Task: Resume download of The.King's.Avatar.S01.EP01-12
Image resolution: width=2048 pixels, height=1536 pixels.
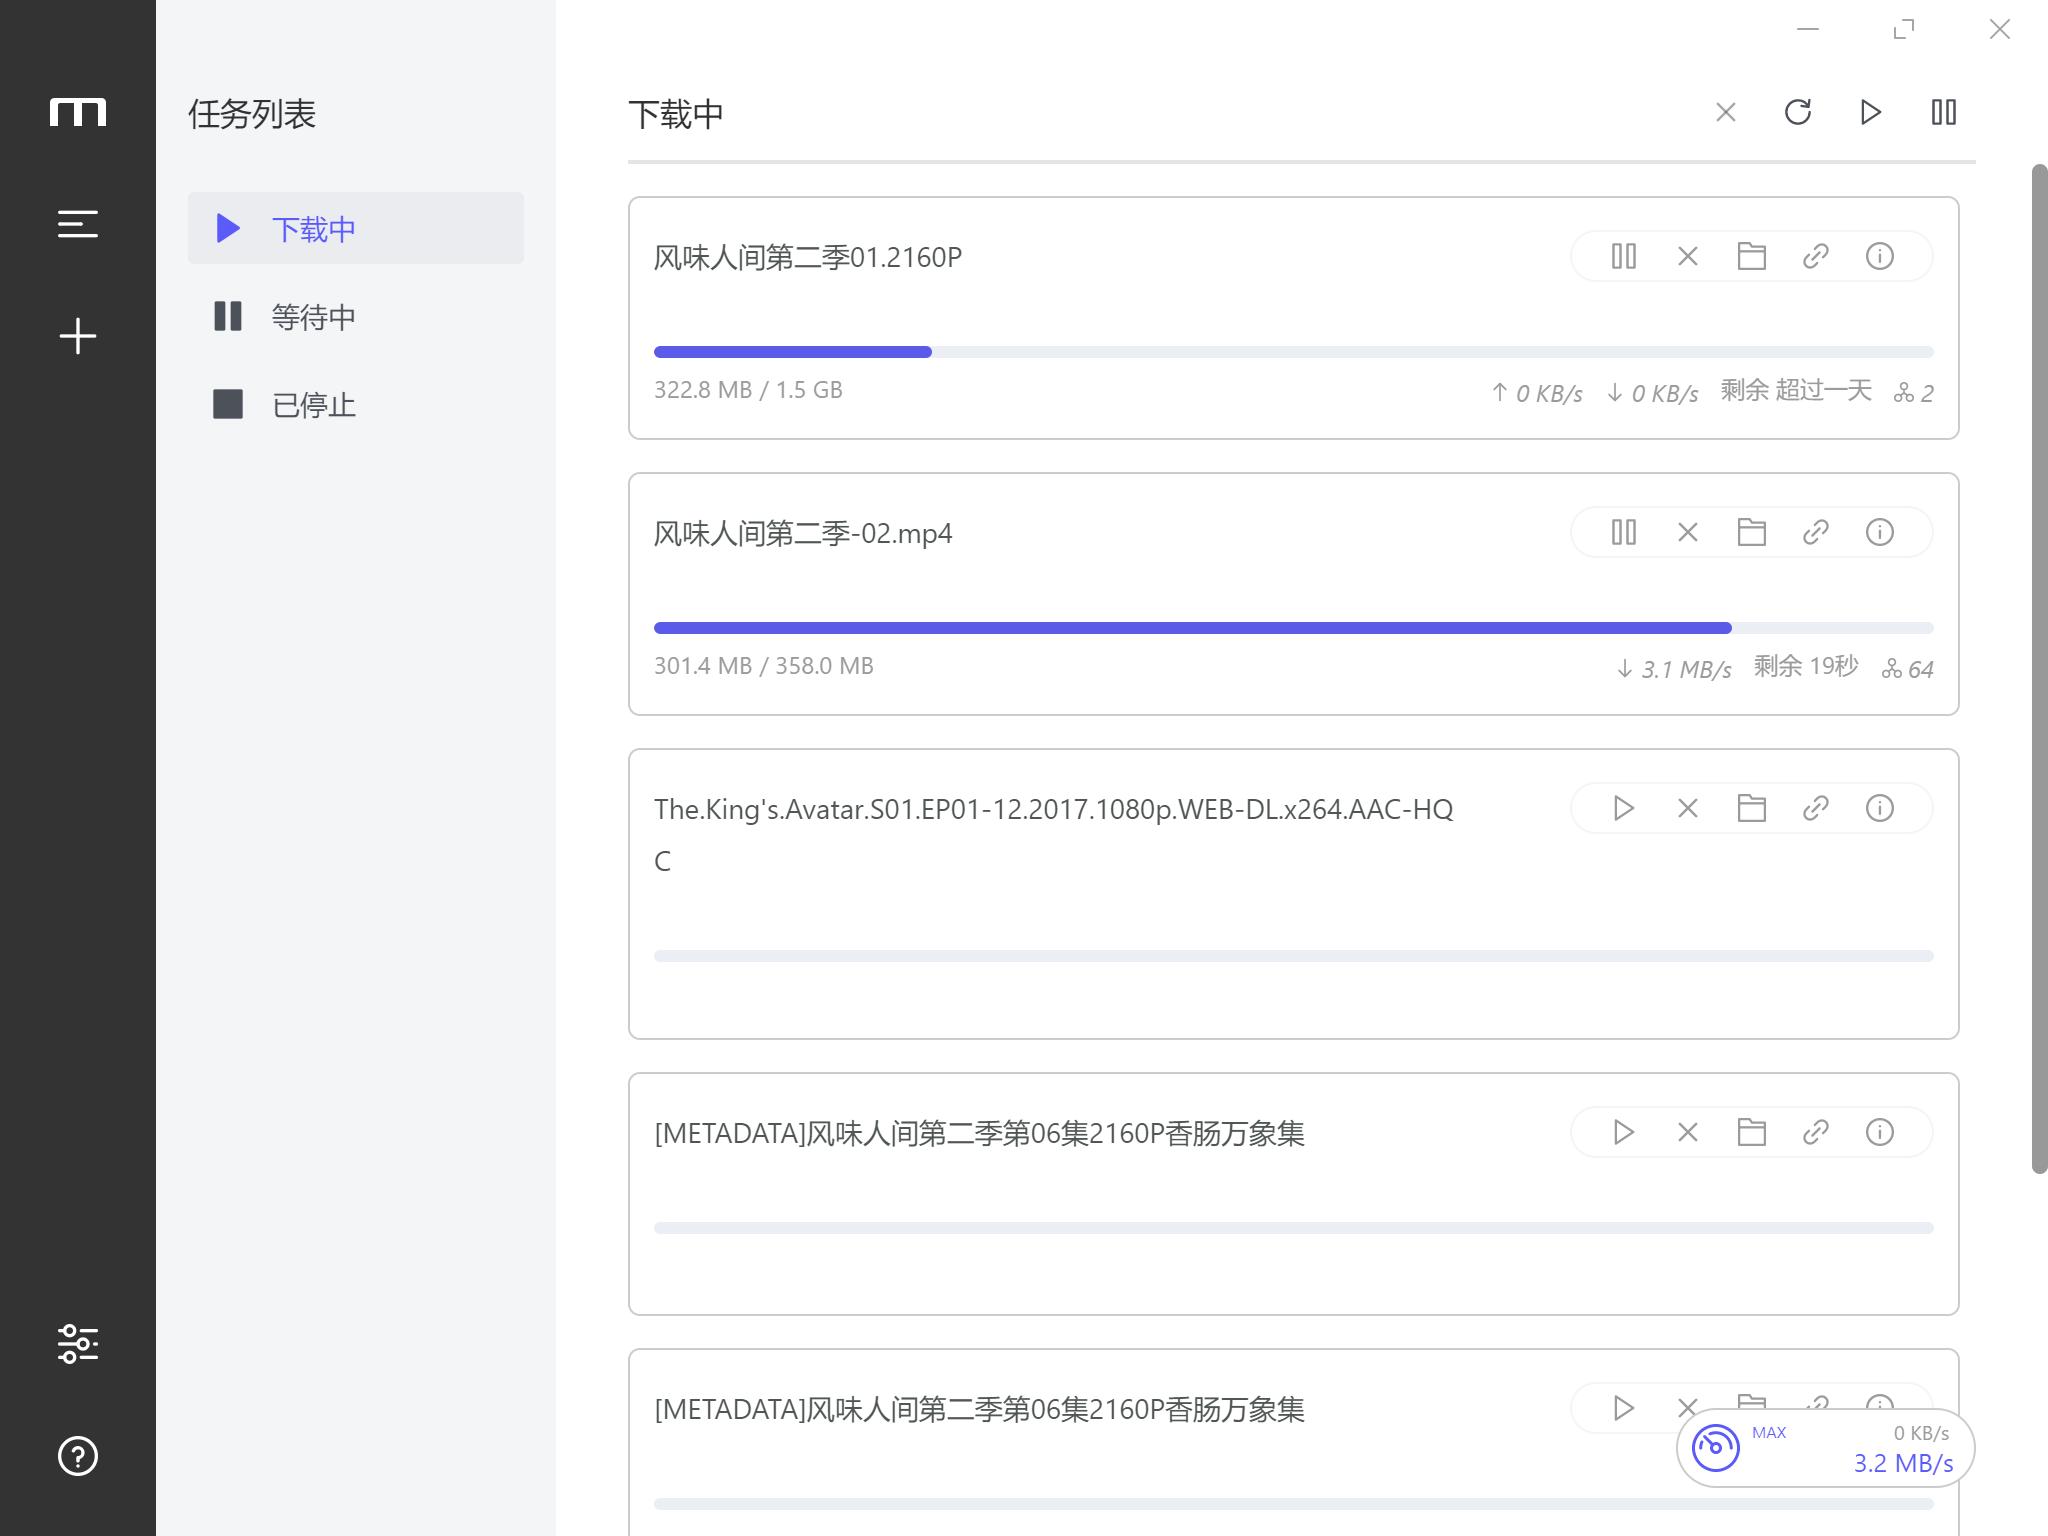Action: click(1622, 808)
